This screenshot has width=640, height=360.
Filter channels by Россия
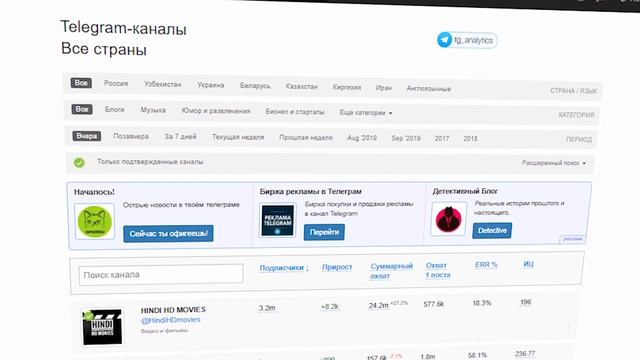[116, 83]
